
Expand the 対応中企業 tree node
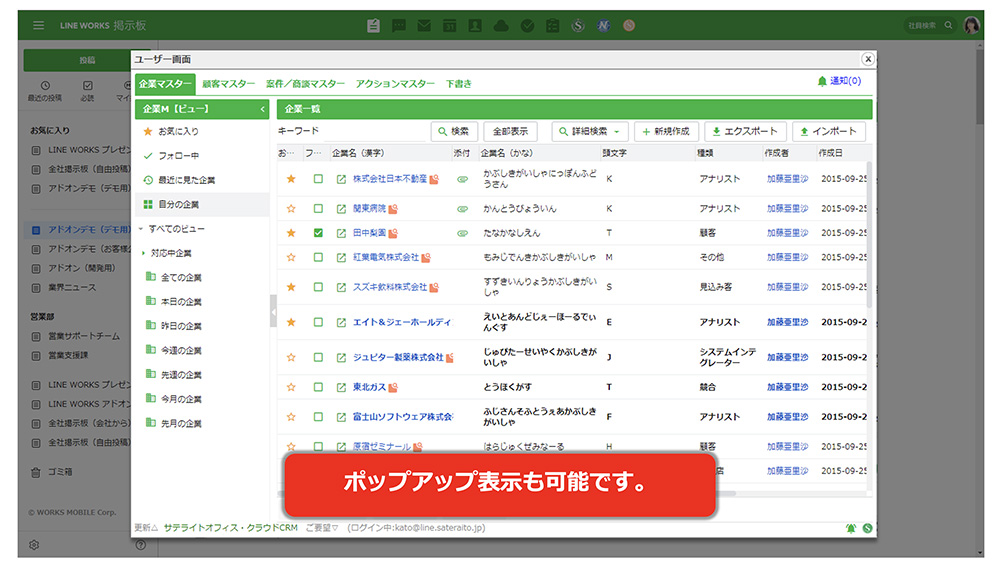point(143,253)
